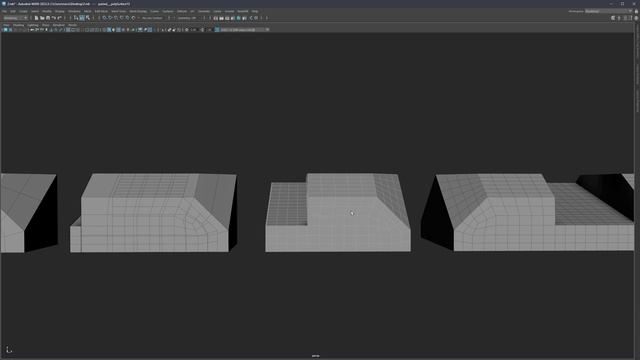
Task: Open the Symmetry Off dropdown
Action: pos(187,18)
